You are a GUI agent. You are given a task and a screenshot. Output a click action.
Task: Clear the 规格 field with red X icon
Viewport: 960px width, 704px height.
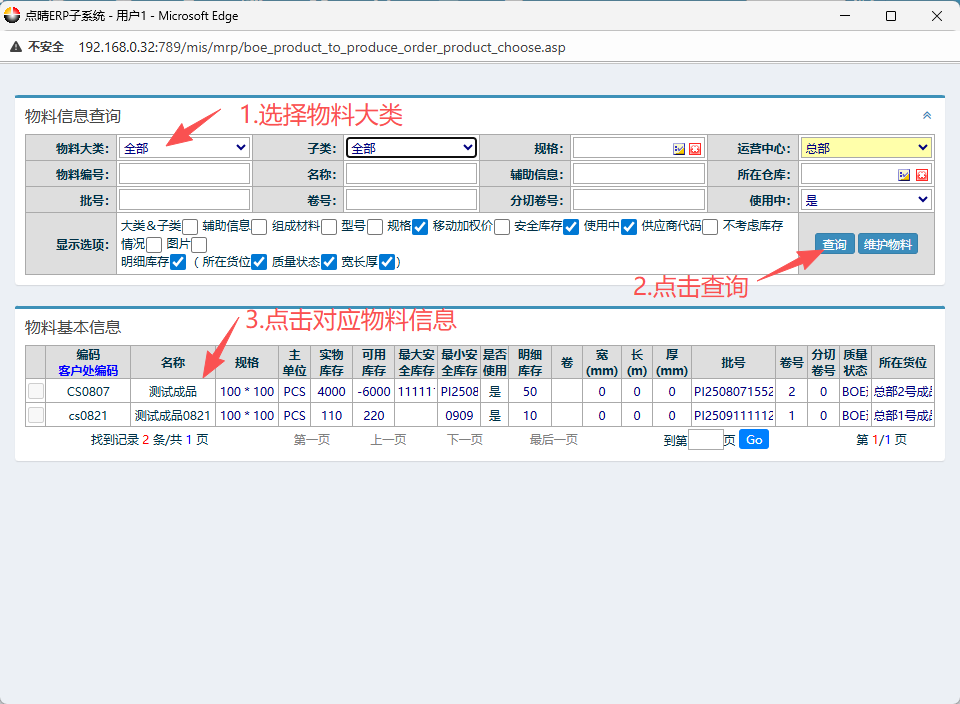pos(695,149)
